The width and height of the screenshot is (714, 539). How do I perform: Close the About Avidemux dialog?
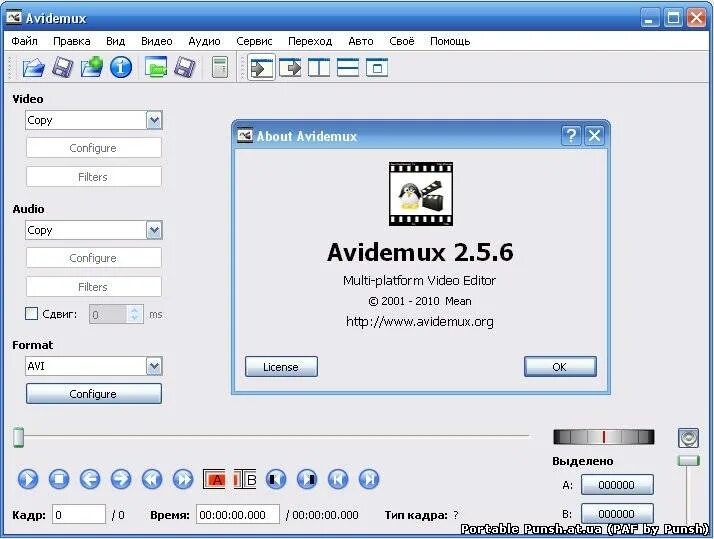point(594,136)
